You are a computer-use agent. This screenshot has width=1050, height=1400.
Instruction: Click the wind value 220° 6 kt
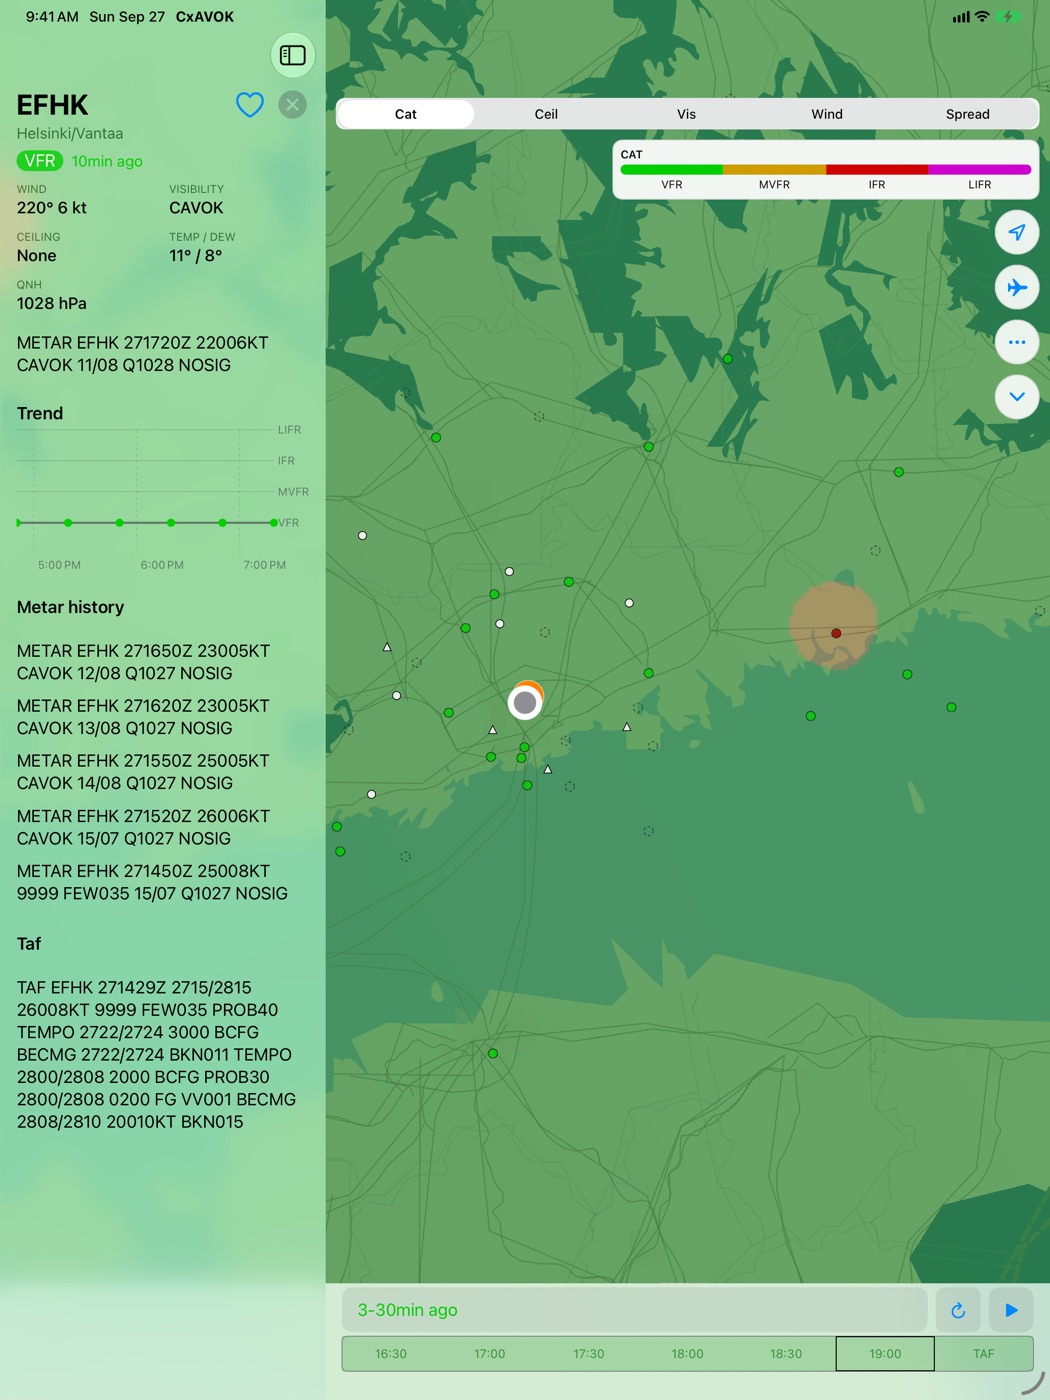(x=52, y=208)
